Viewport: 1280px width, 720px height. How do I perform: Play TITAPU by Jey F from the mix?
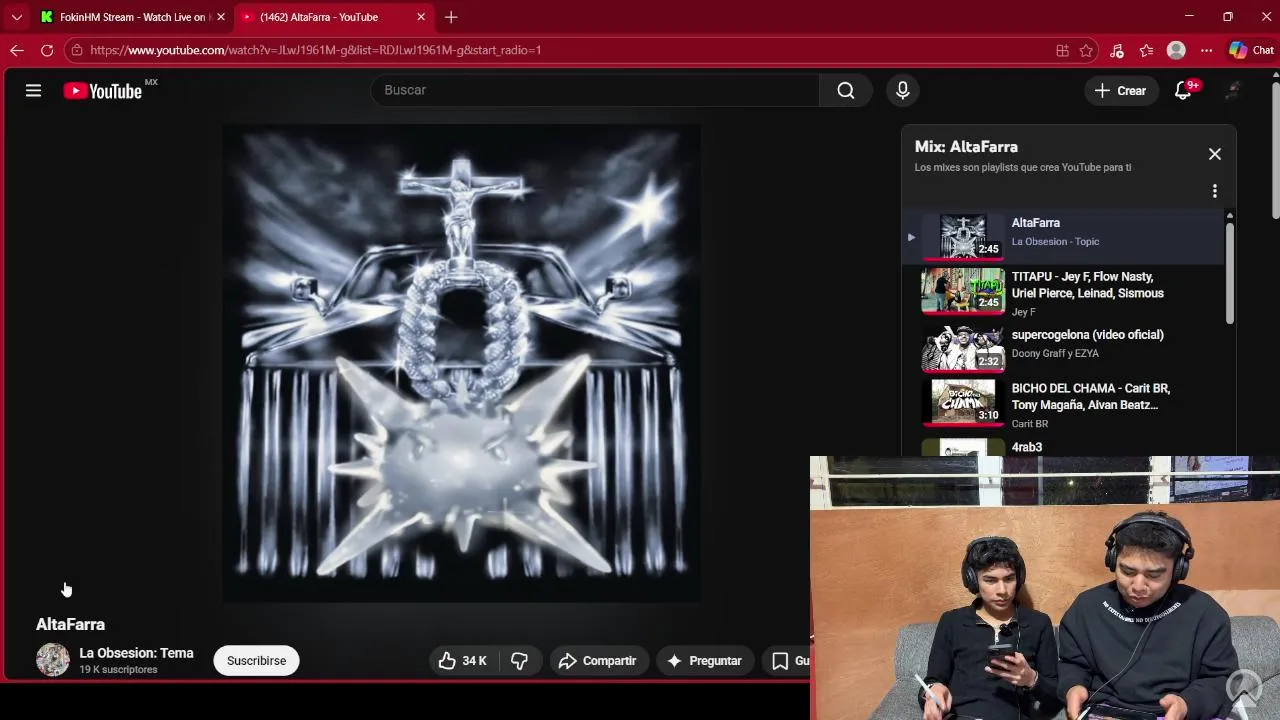tap(1063, 292)
